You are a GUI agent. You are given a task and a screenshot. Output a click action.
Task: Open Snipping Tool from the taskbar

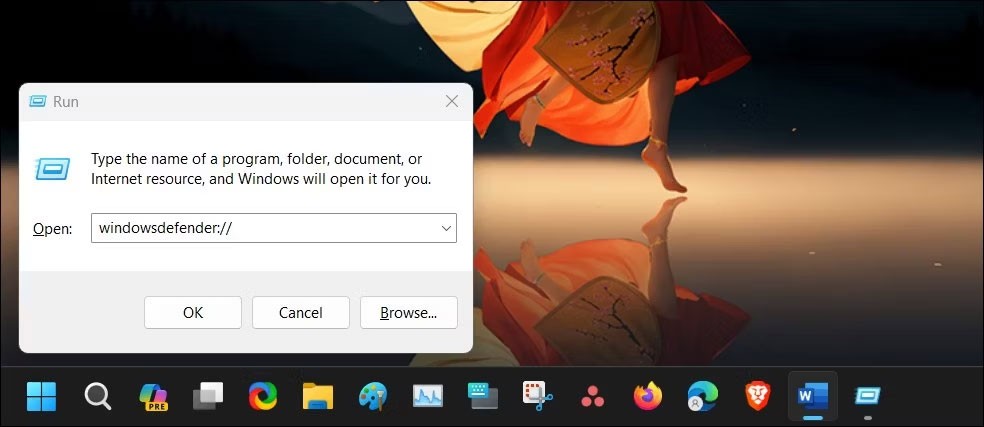[x=537, y=397]
